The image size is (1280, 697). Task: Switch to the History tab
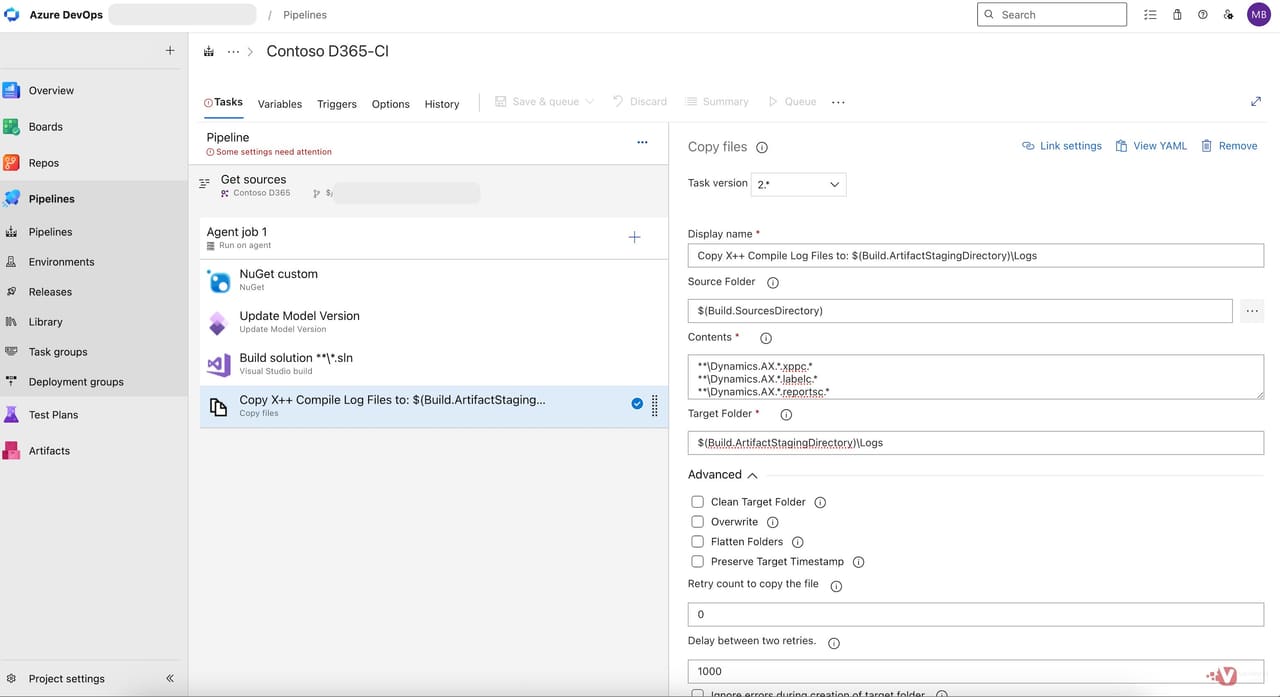click(442, 104)
